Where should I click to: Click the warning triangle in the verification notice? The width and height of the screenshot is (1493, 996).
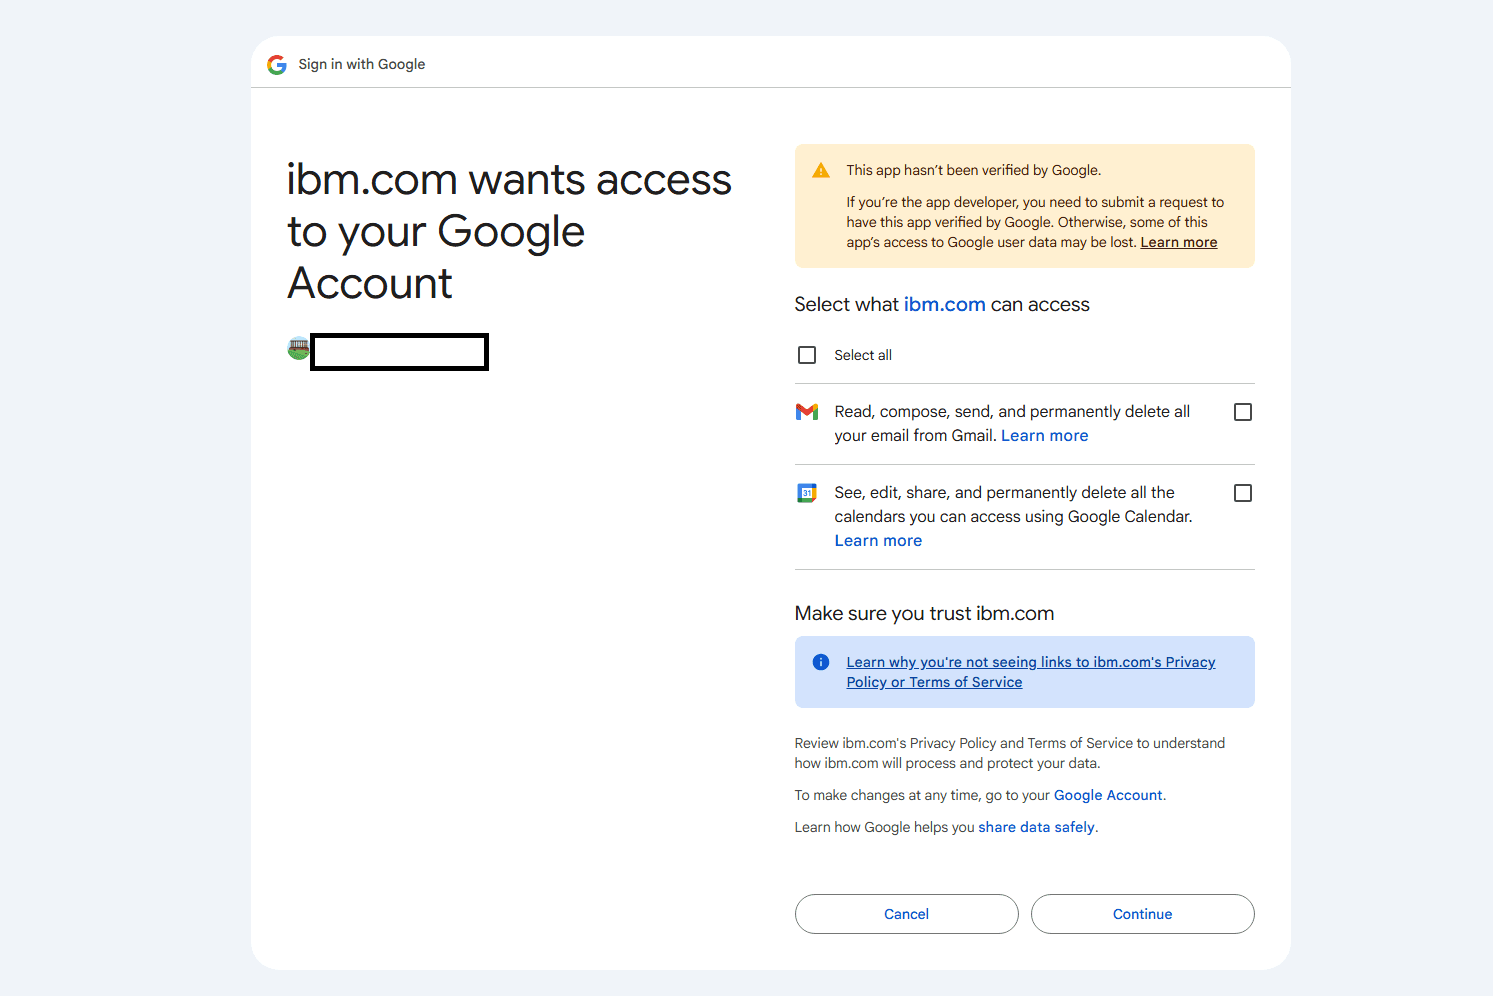click(x=820, y=170)
